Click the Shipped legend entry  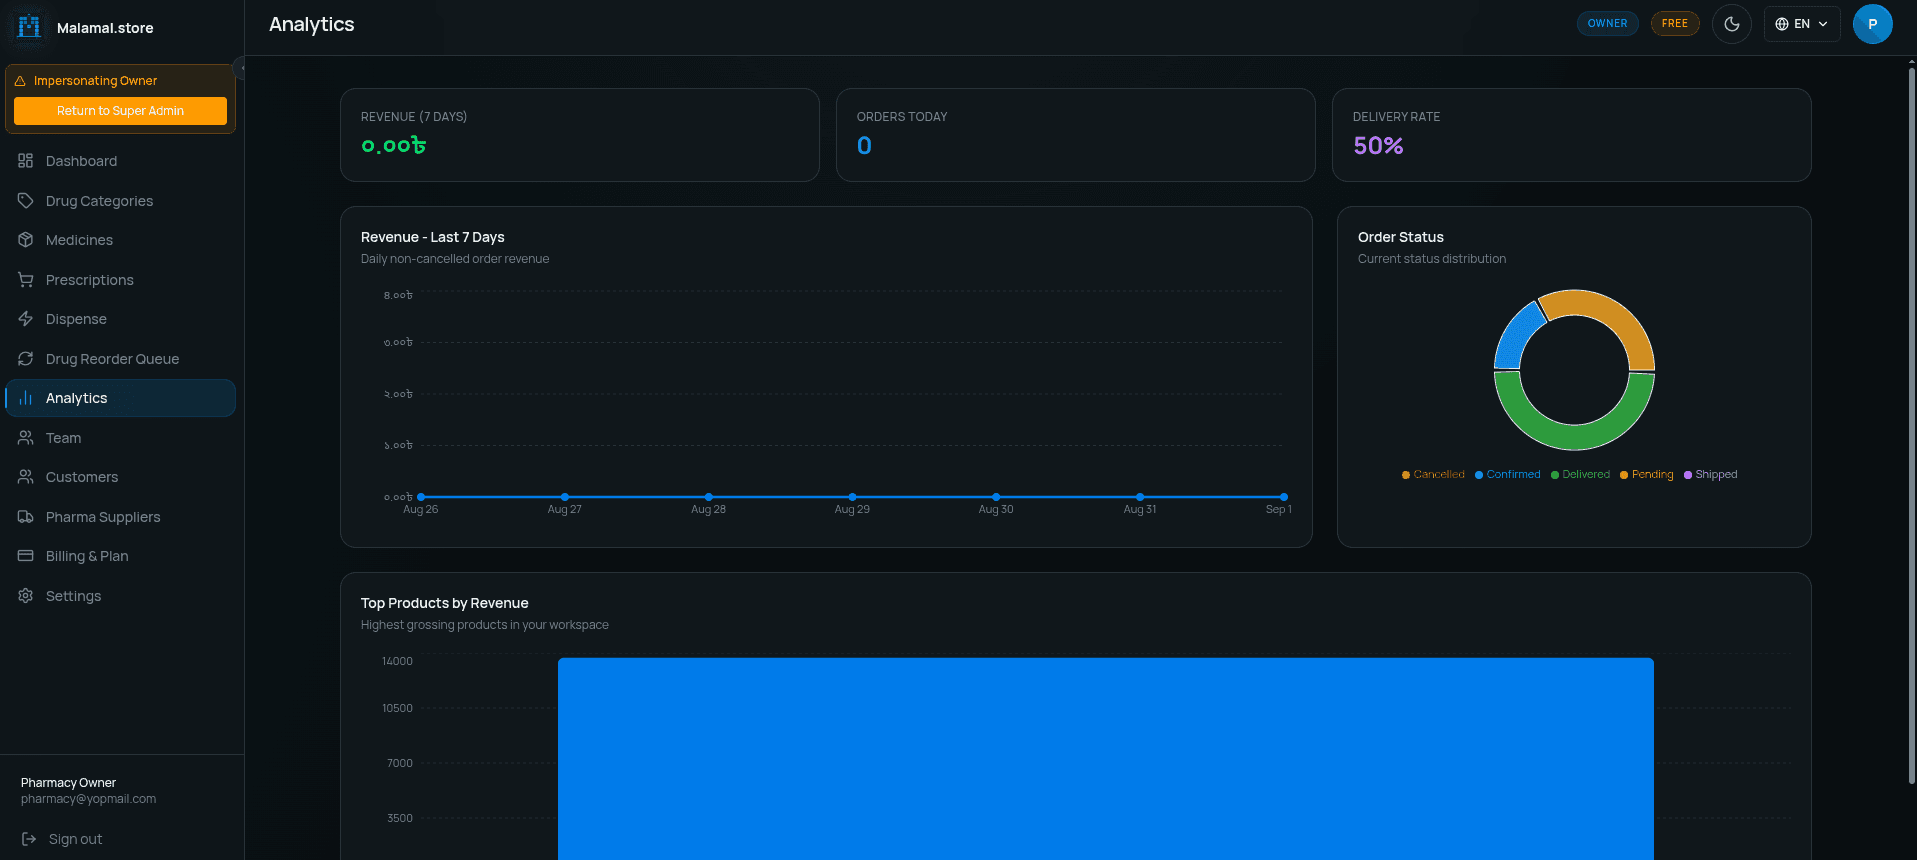1711,475
